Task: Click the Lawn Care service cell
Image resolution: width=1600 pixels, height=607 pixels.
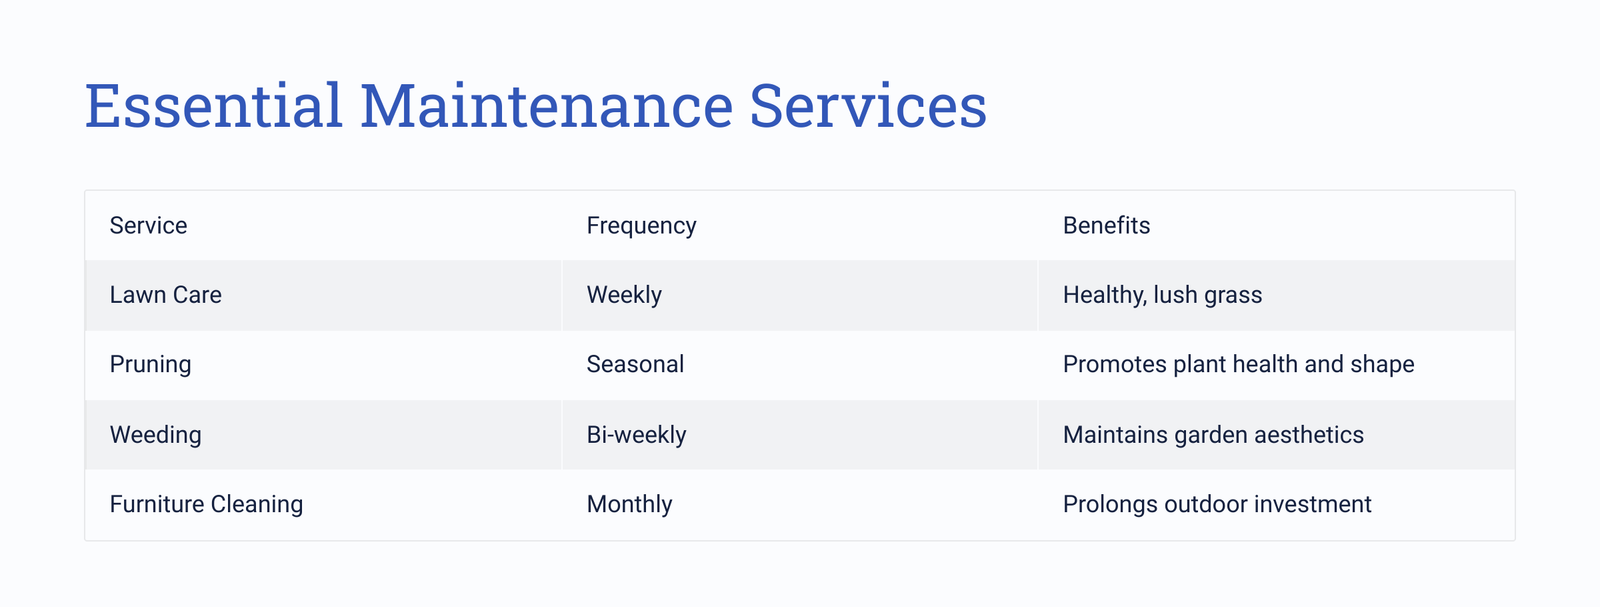Action: (323, 295)
